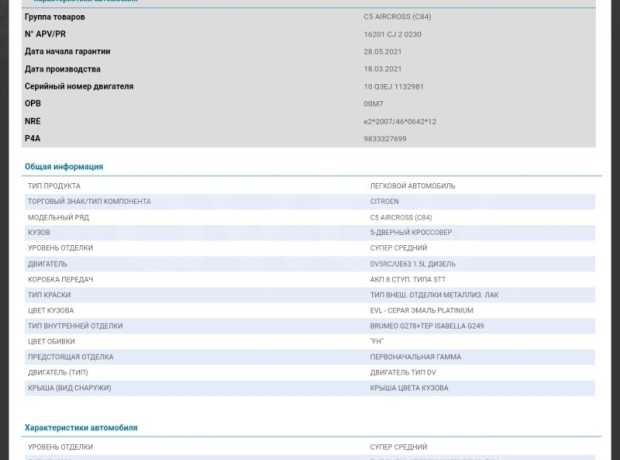Image resolution: width=620 pixels, height=460 pixels.
Task: Select the 'BRUMEO ... TEP ISABELLA' trim value
Action: tap(427, 326)
